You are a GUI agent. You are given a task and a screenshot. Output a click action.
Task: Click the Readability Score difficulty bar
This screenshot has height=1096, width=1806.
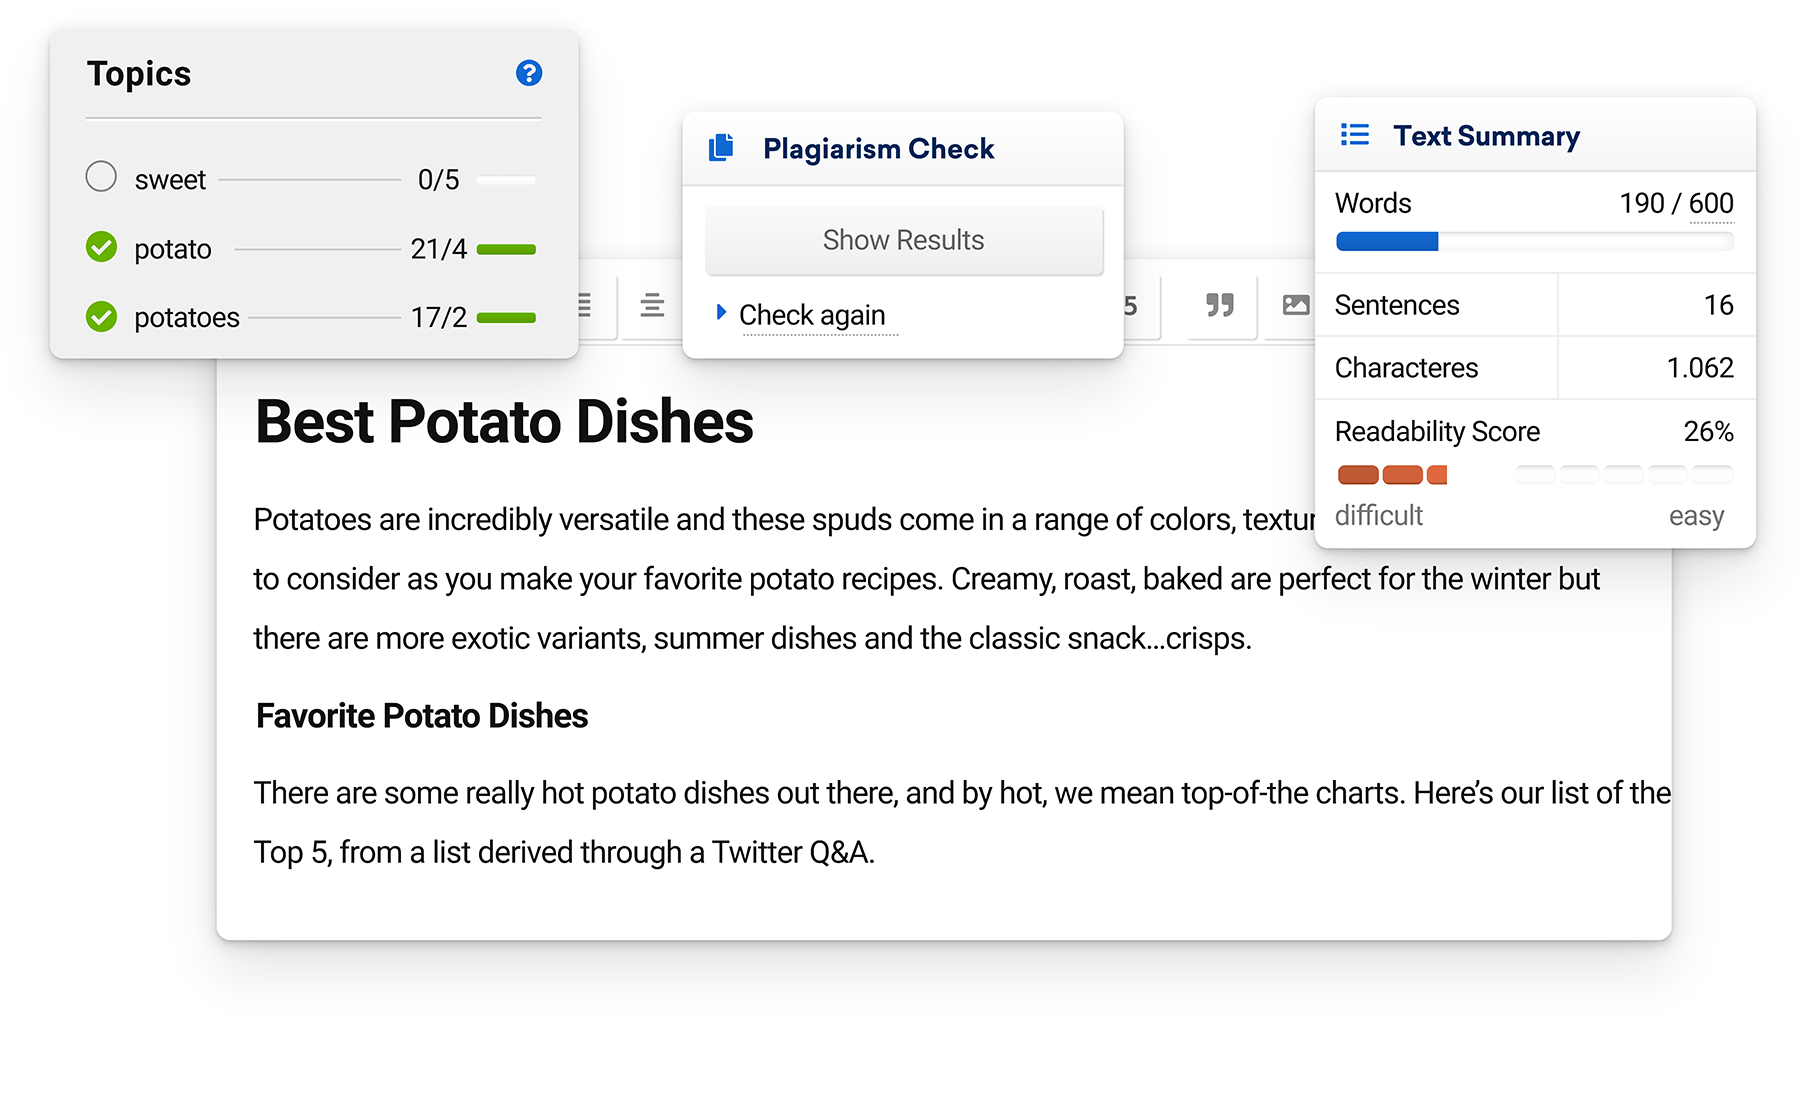[1534, 475]
